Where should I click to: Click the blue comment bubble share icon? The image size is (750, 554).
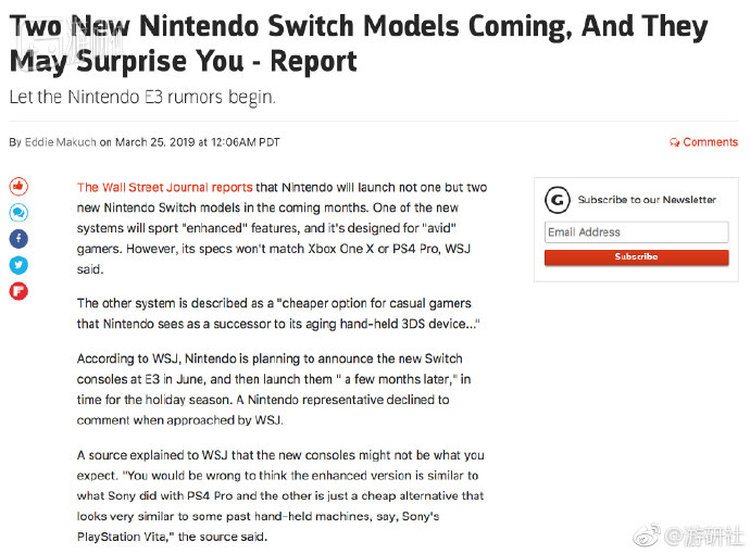(x=19, y=213)
